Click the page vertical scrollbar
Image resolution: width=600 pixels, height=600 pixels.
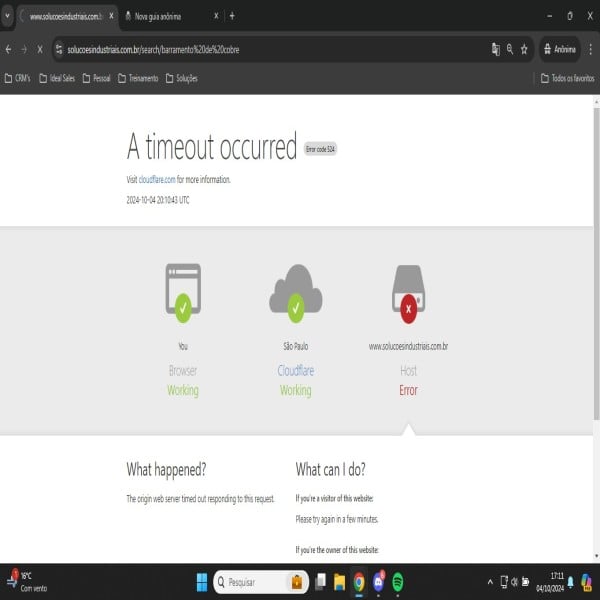tap(596, 263)
